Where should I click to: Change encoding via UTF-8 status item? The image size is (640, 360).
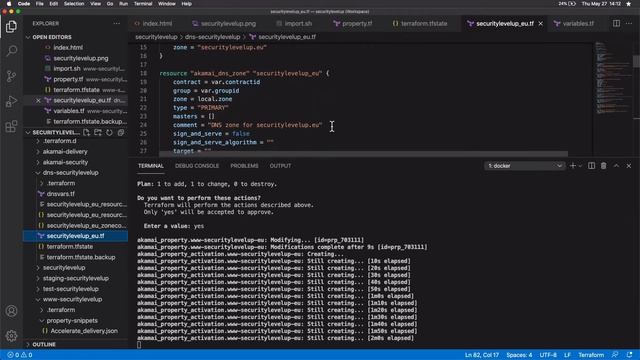point(548,355)
